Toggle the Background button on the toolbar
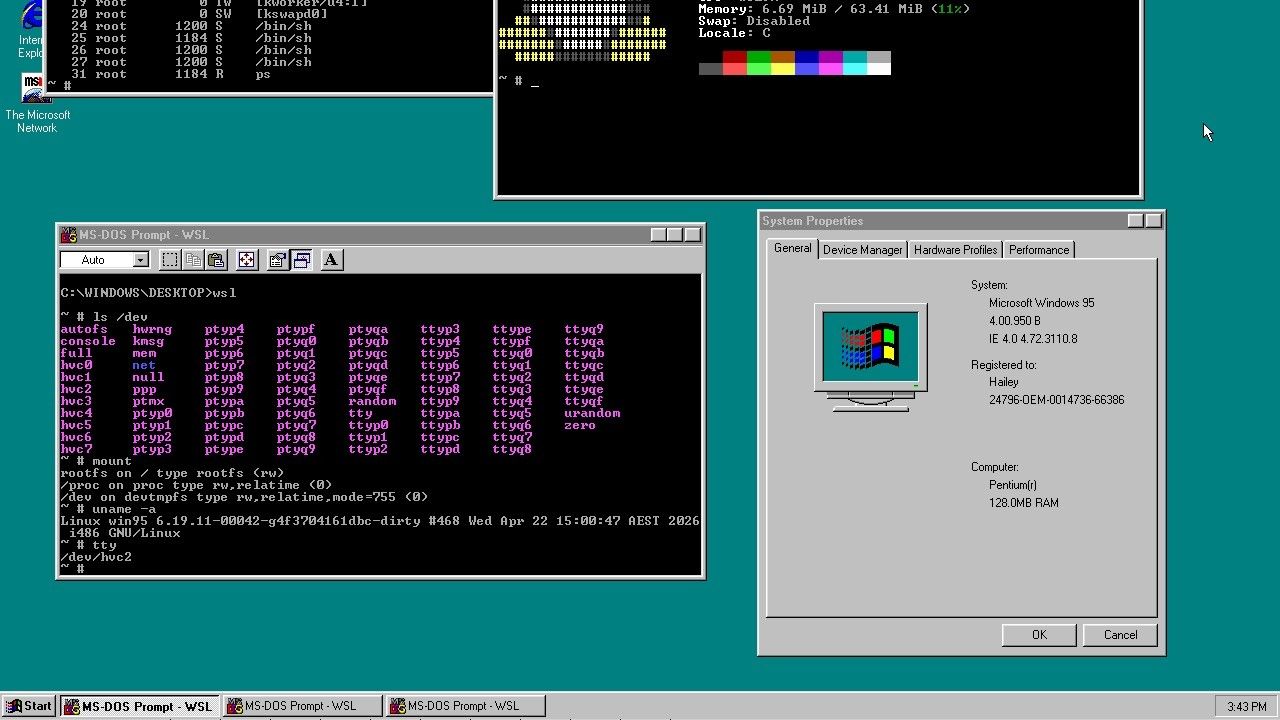Viewport: 1280px width, 720px height. [301, 260]
